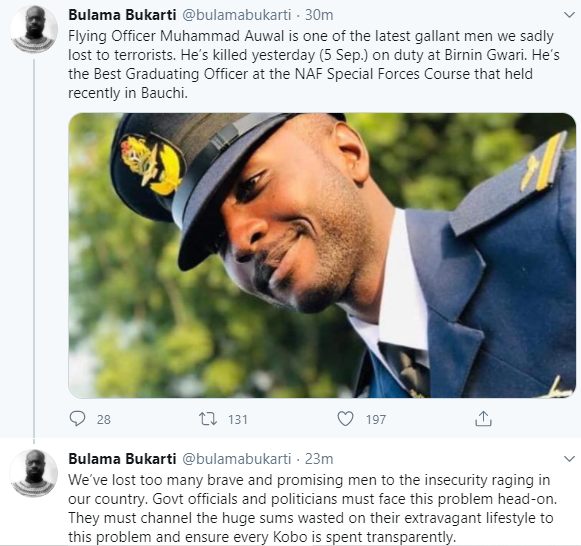
Task: Open second tweet's profile avatar
Action: click(x=34, y=473)
